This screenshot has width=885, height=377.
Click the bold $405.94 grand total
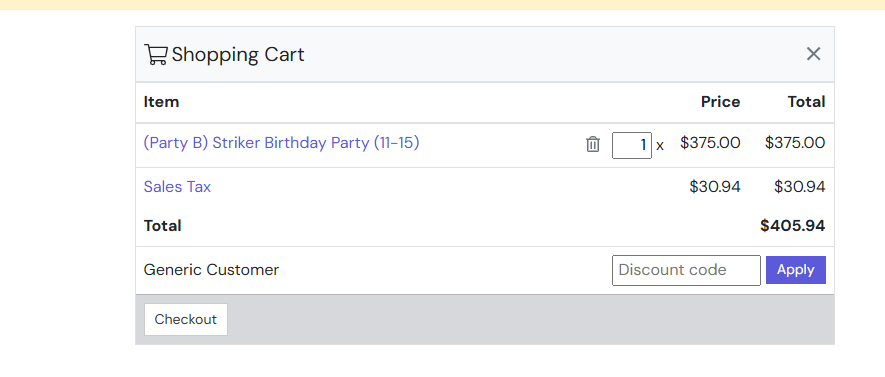(x=792, y=226)
